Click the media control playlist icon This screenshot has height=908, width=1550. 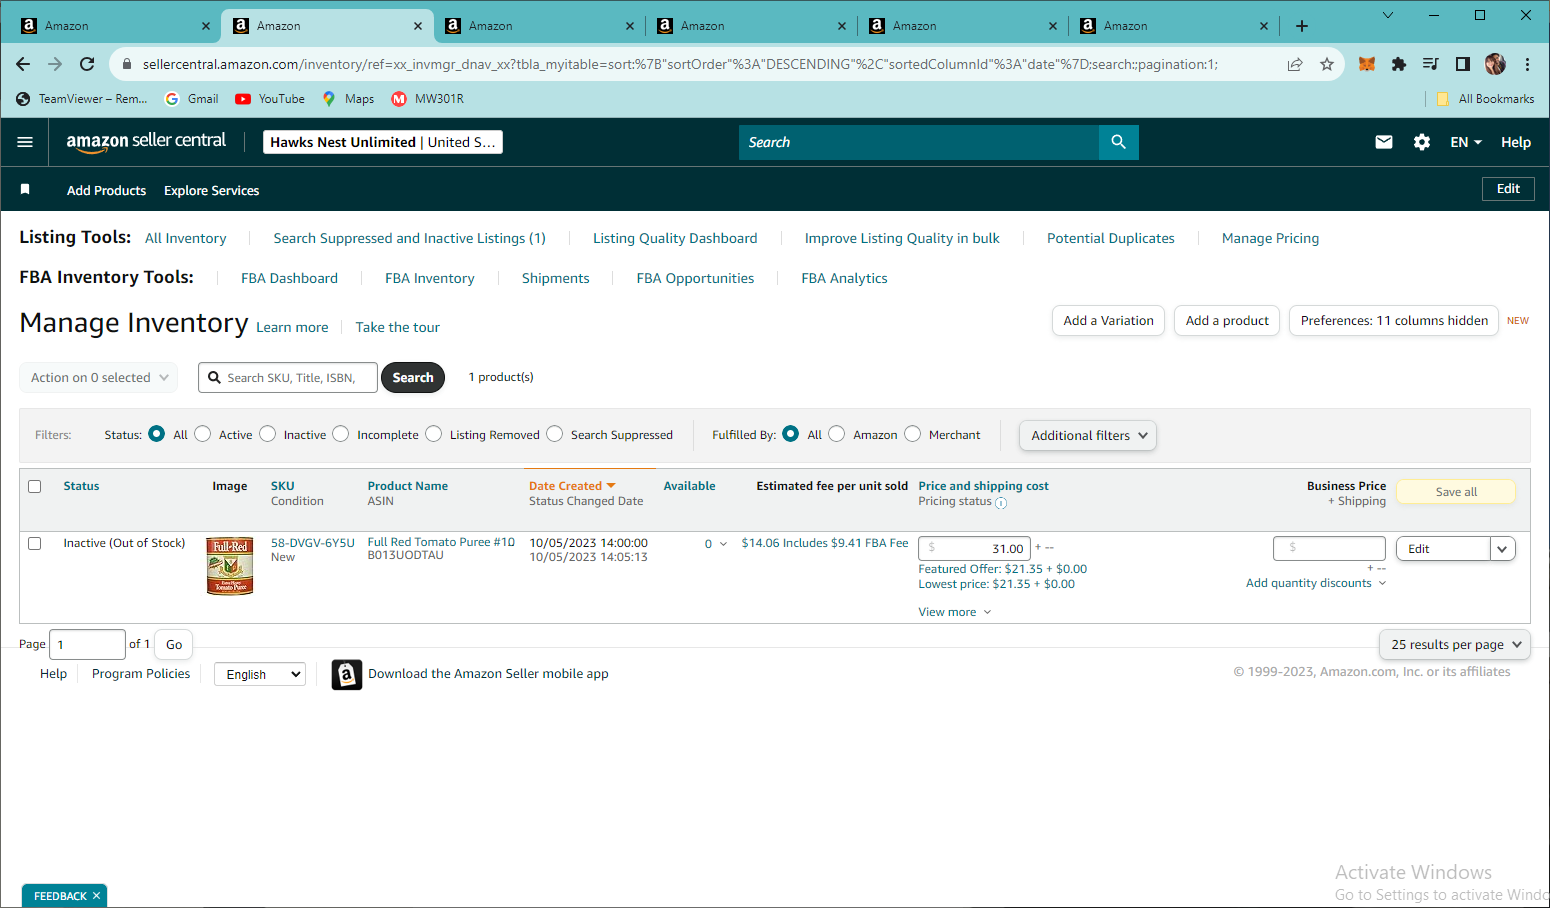pyautogui.click(x=1431, y=64)
